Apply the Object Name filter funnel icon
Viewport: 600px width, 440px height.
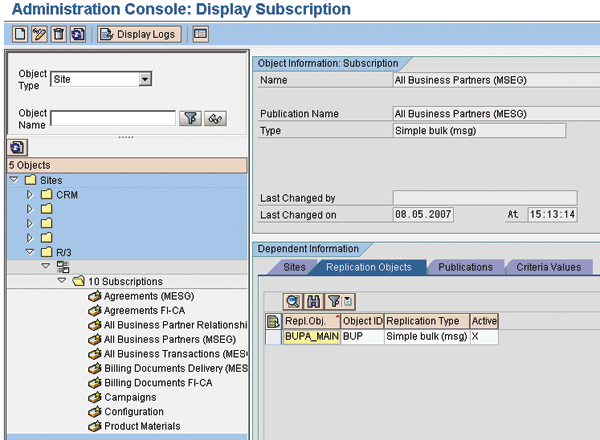[190, 119]
